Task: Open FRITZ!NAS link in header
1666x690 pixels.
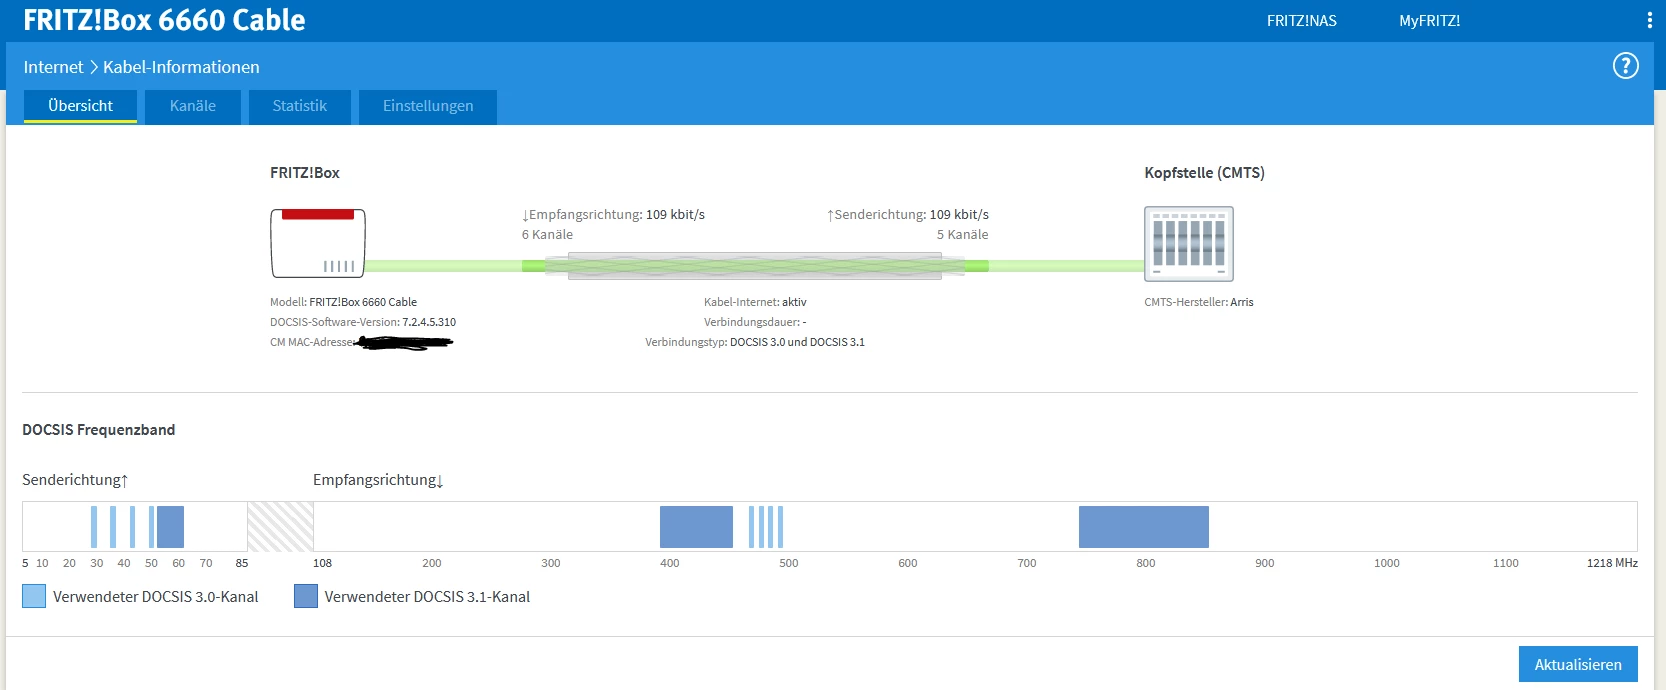Action: [1301, 21]
